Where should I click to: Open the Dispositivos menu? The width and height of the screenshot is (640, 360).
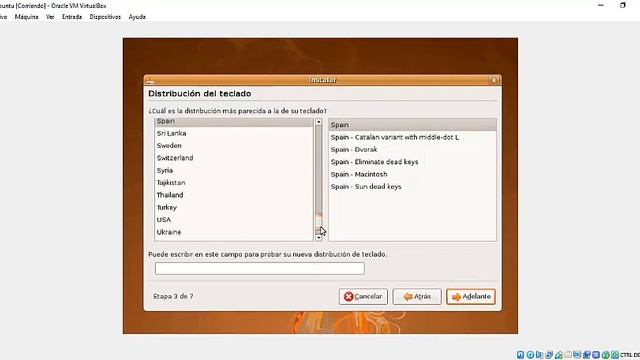coord(105,17)
